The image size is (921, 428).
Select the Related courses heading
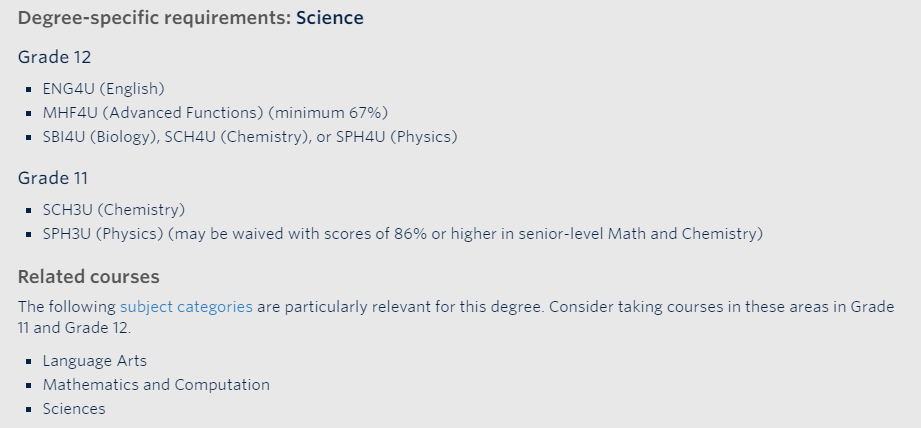coord(89,277)
